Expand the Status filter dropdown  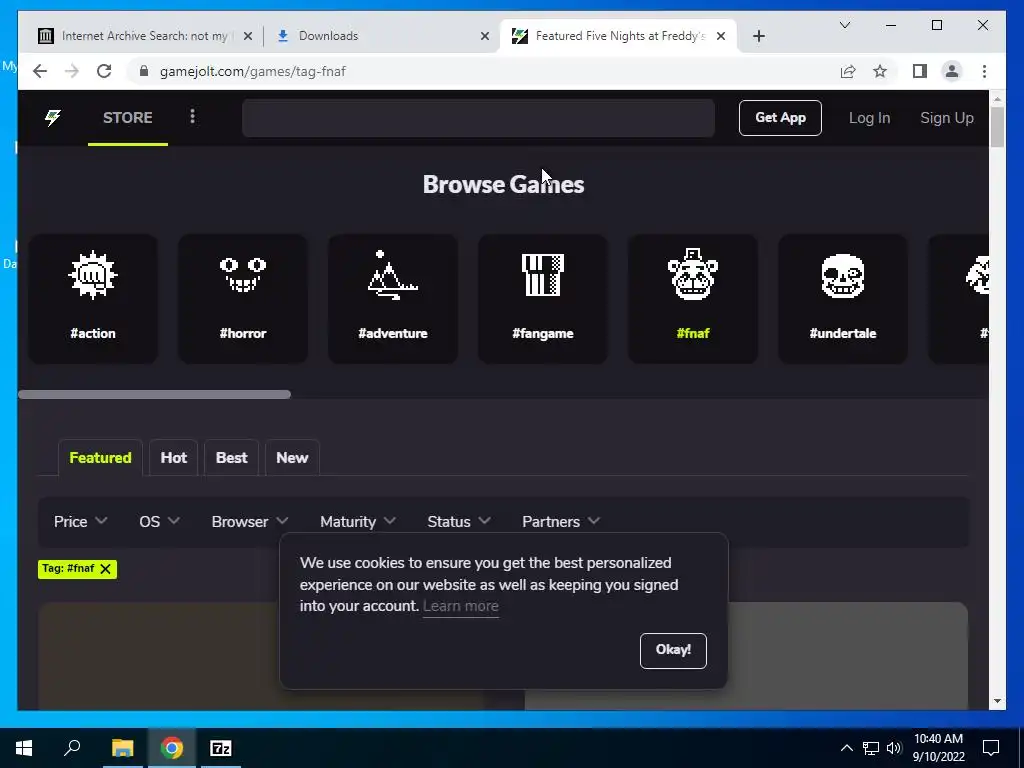pos(458,522)
